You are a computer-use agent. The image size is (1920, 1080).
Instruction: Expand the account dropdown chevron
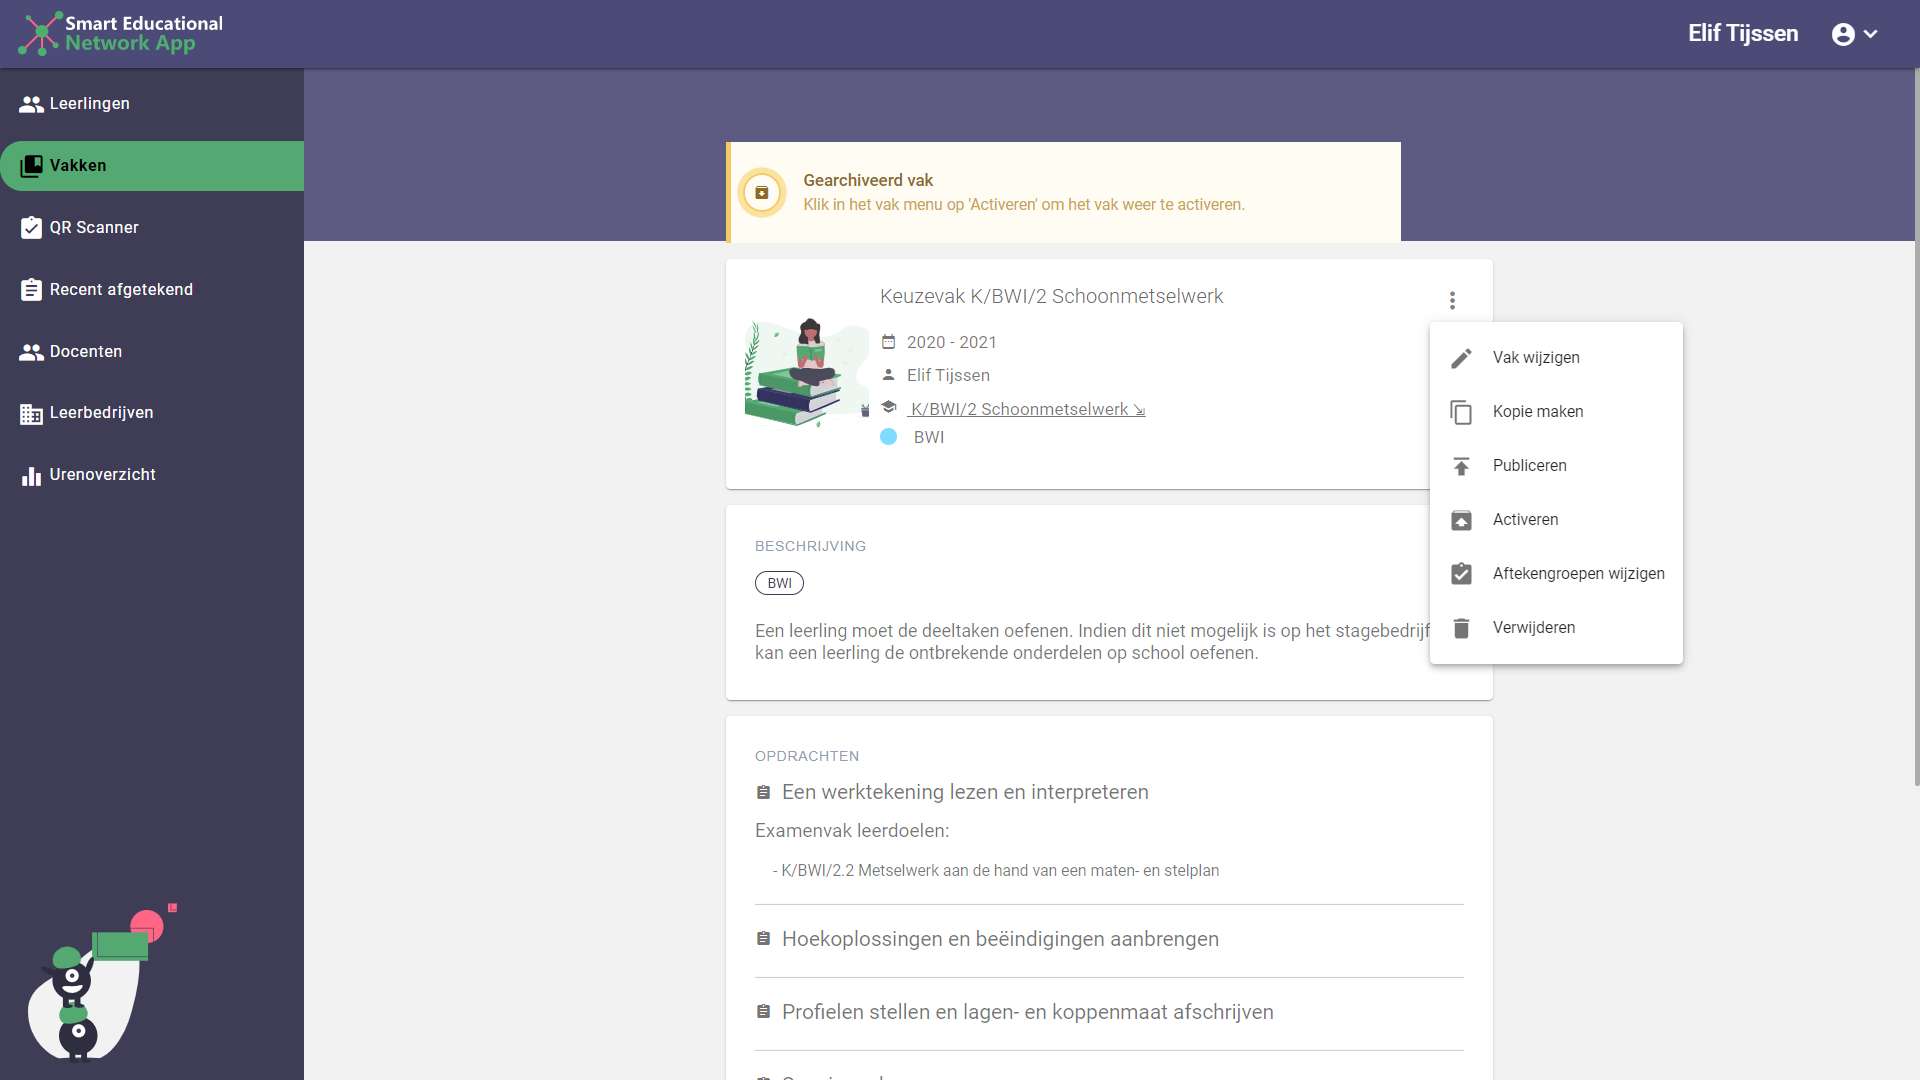(1871, 34)
